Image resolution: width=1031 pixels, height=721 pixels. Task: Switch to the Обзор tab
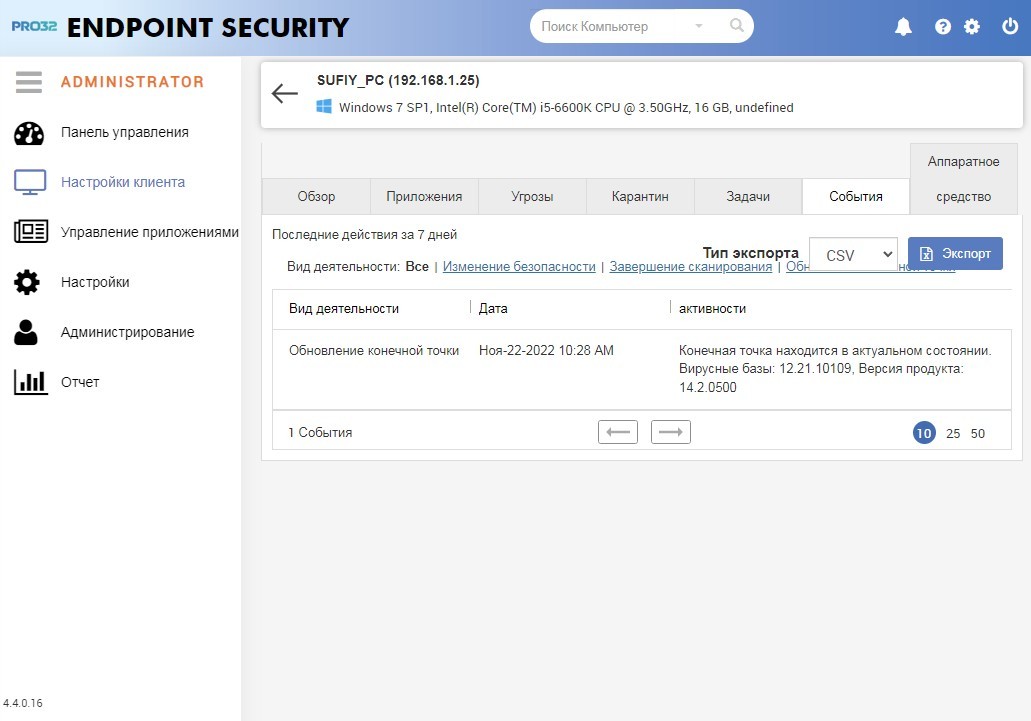point(316,197)
